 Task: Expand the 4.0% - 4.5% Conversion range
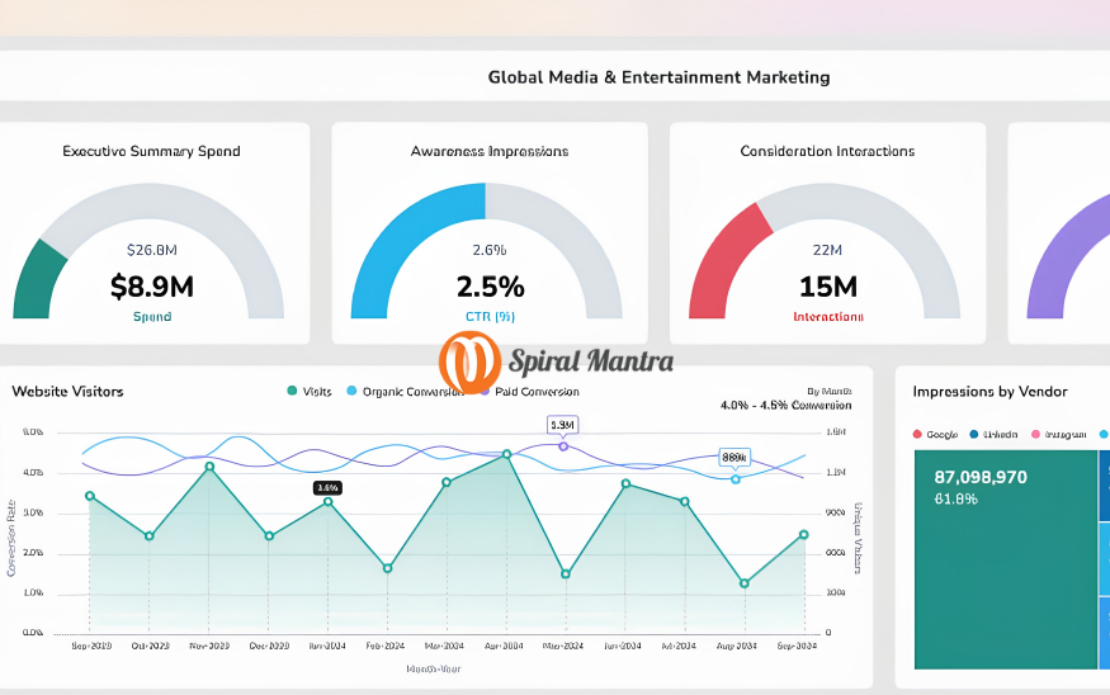click(x=785, y=405)
